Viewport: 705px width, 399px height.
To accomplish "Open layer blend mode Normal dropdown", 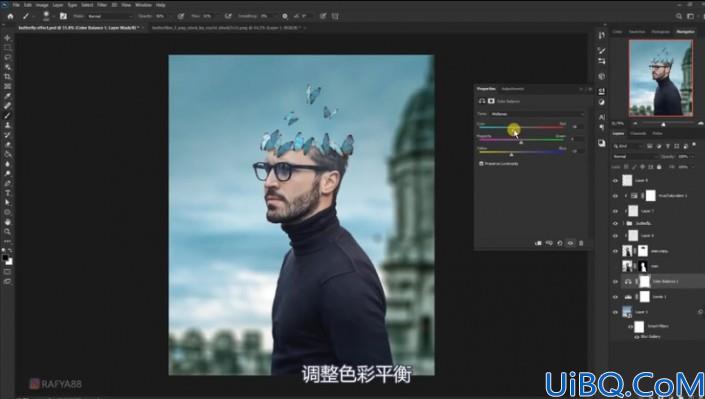I will (x=634, y=157).
